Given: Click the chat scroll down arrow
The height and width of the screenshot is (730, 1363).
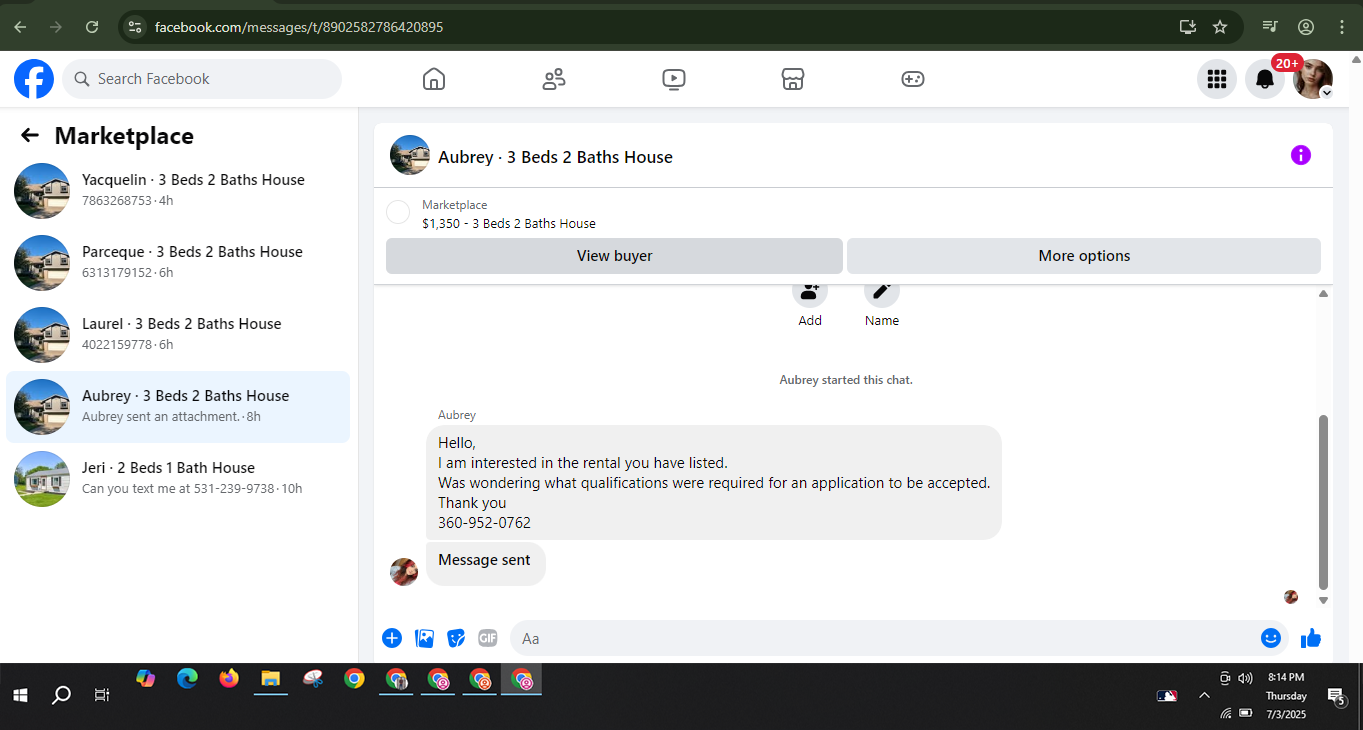Looking at the screenshot, I should 1323,601.
